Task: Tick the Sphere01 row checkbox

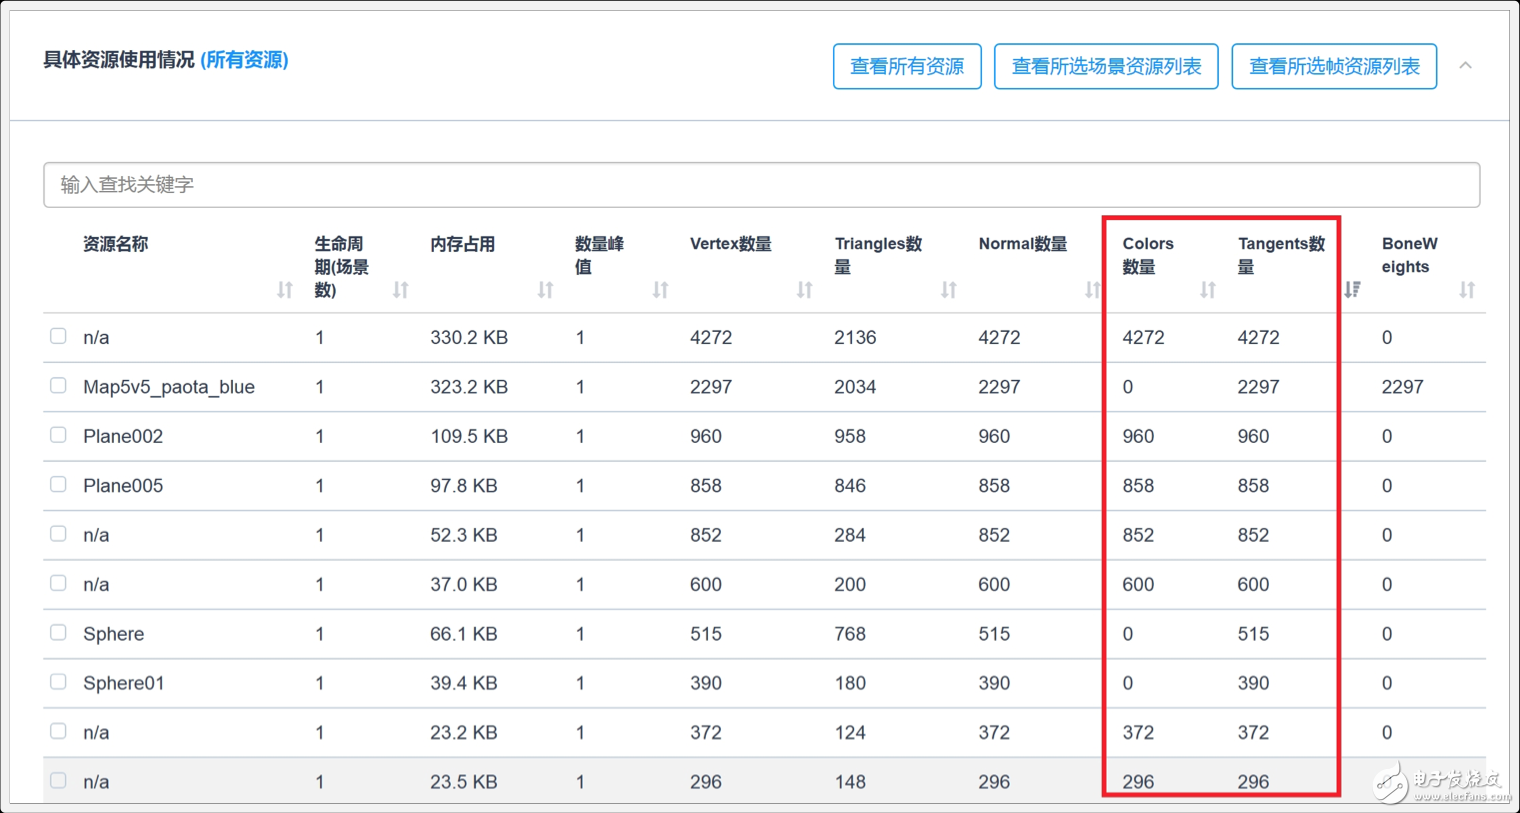Action: (x=58, y=682)
